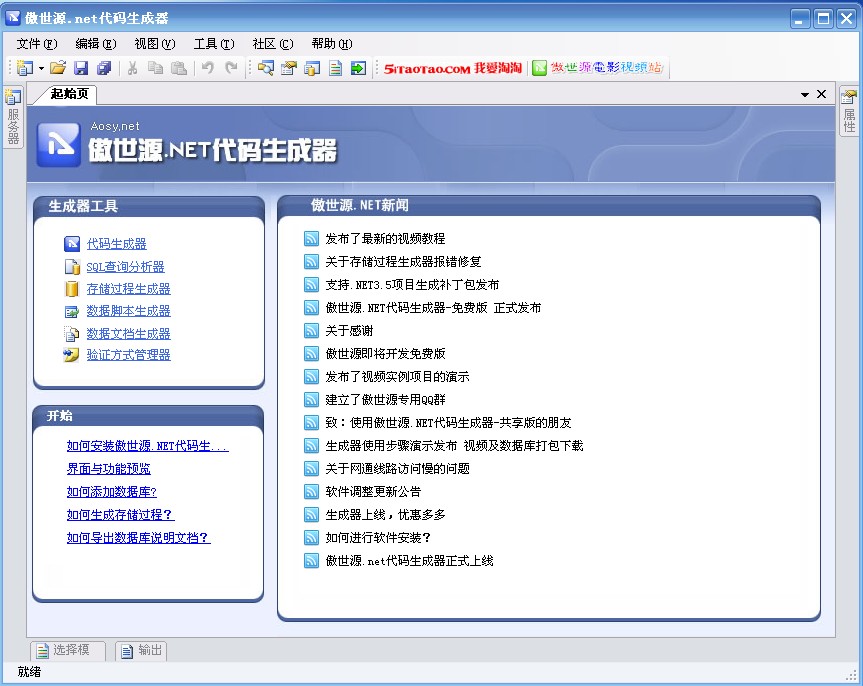Open news item 傲世源.net代码生成器正式上线

tap(409, 561)
